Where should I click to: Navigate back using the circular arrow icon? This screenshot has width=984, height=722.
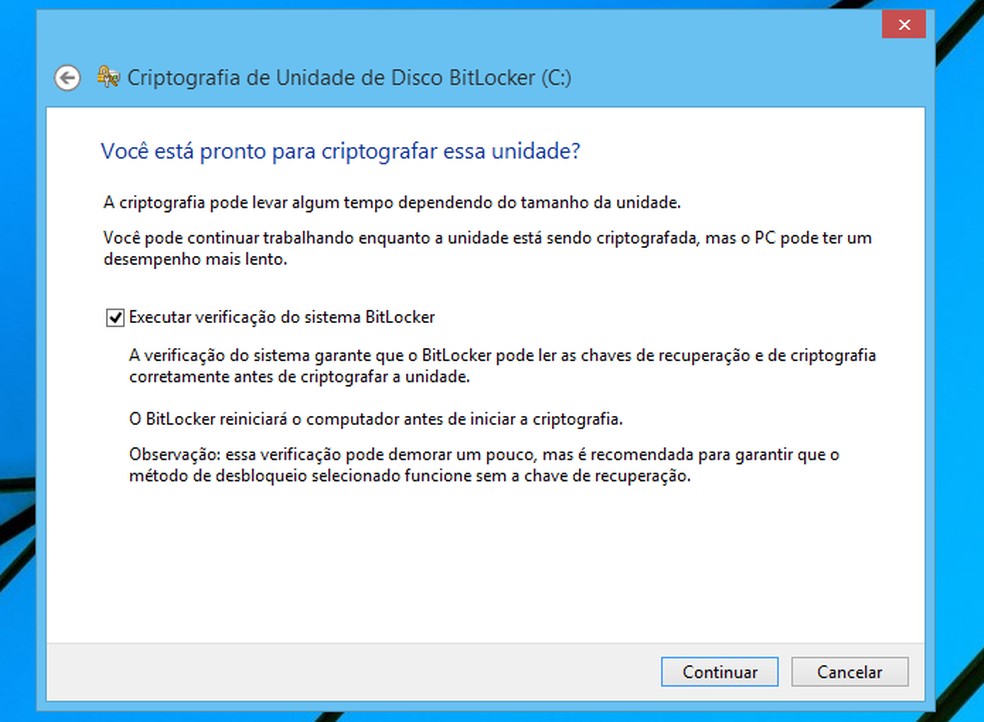66,77
